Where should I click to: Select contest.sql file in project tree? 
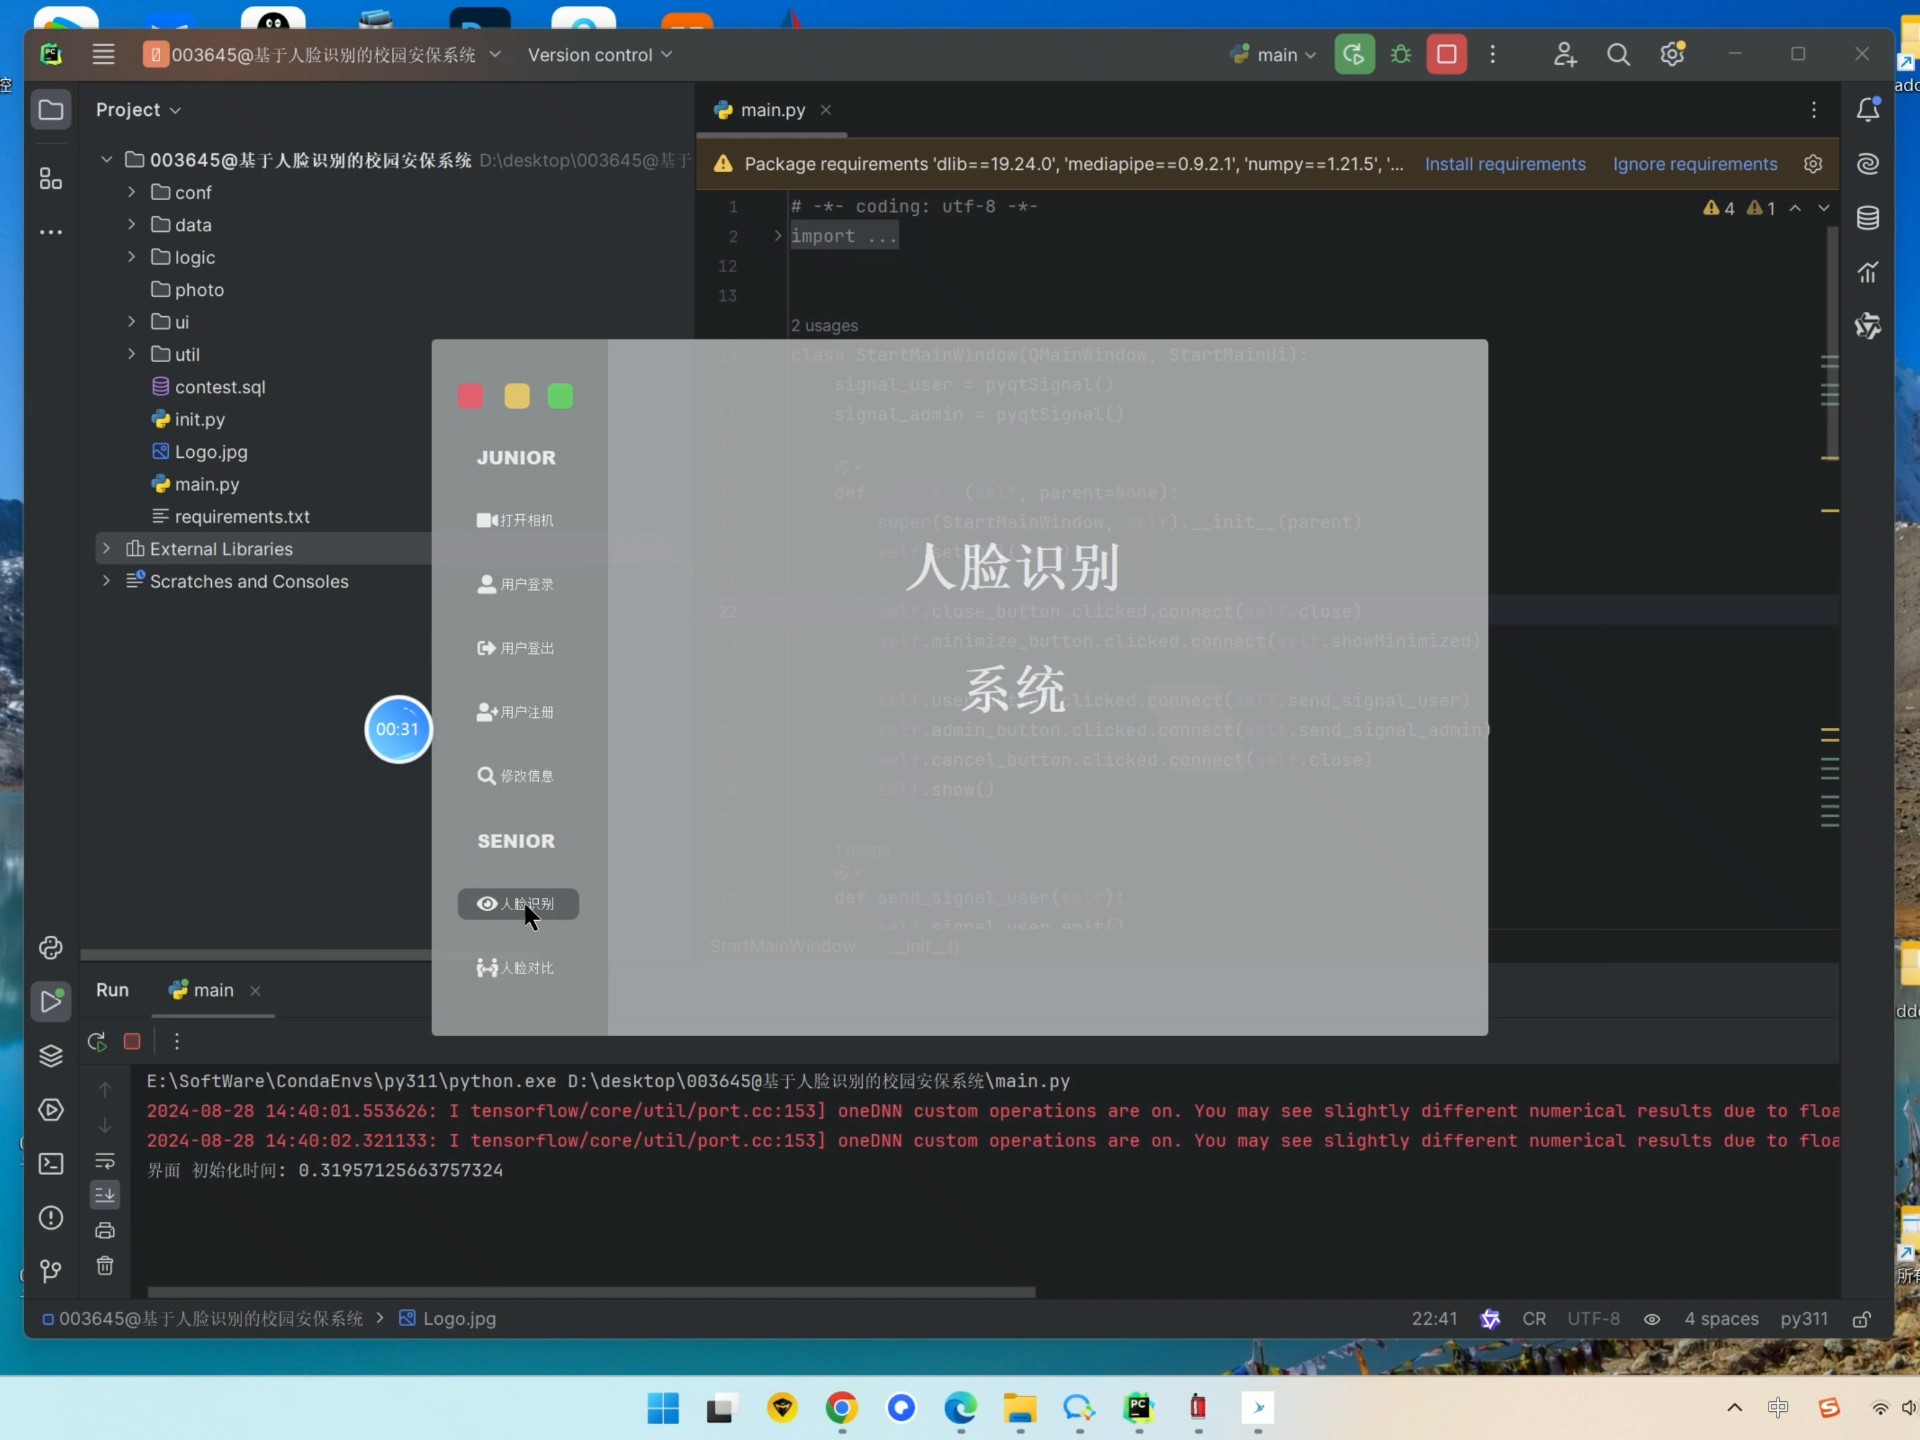coord(208,387)
